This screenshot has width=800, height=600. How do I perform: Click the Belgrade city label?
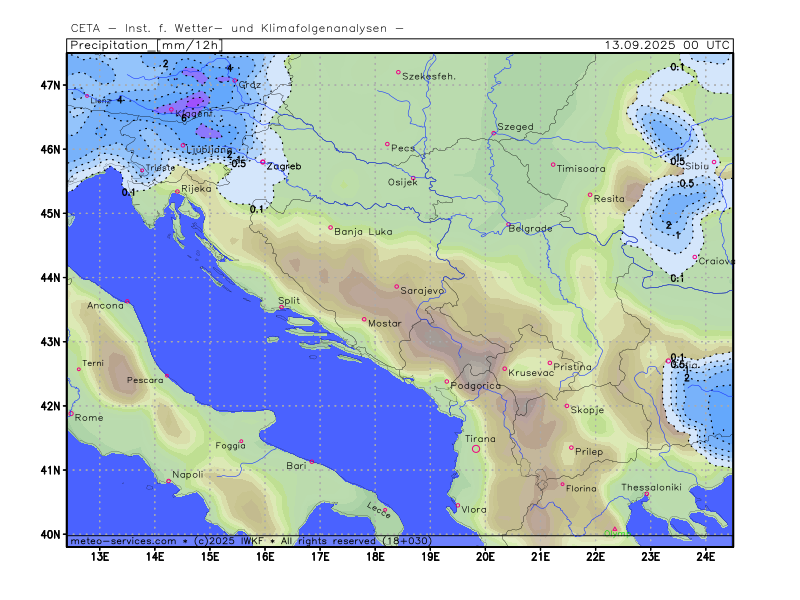coord(530,229)
